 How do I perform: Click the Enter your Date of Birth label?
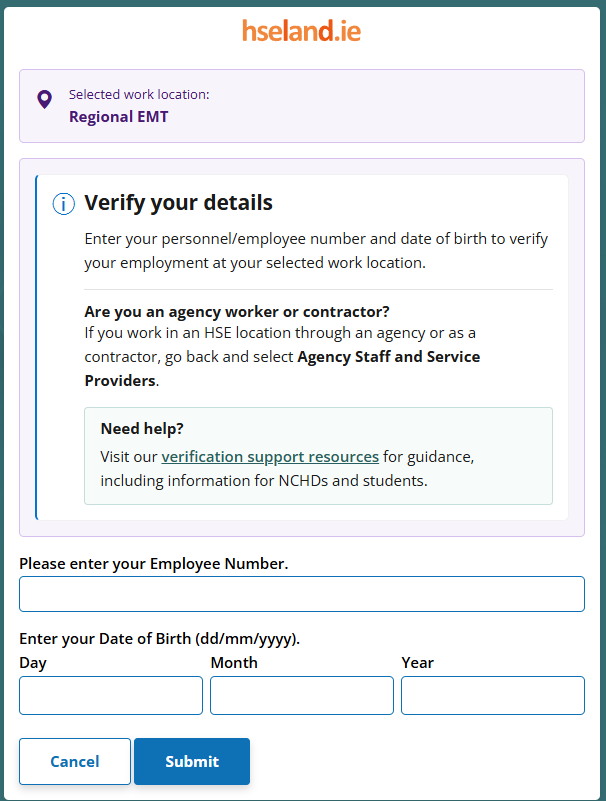coord(159,639)
